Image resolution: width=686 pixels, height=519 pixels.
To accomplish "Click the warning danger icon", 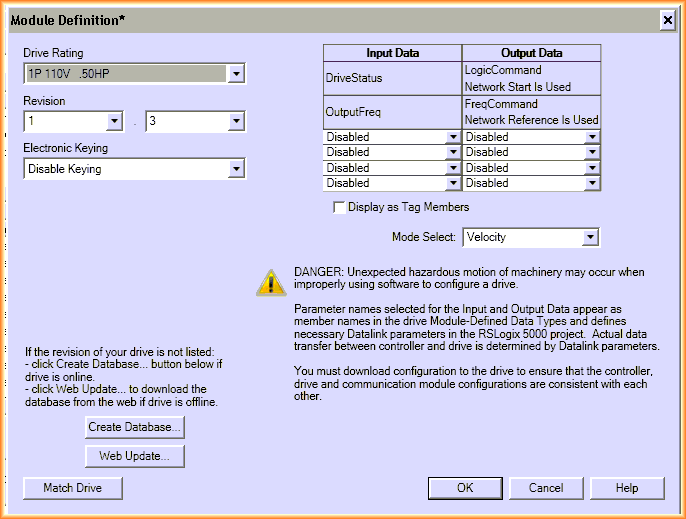I will pyautogui.click(x=270, y=283).
